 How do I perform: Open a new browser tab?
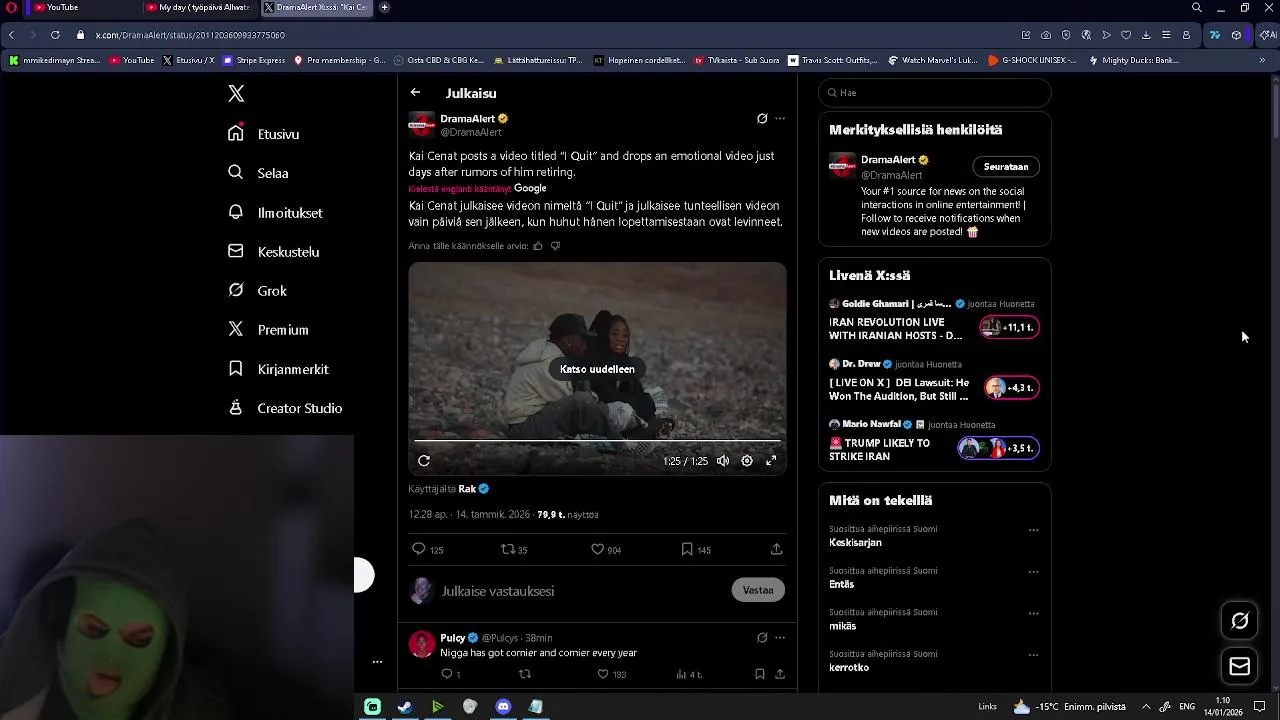point(384,7)
